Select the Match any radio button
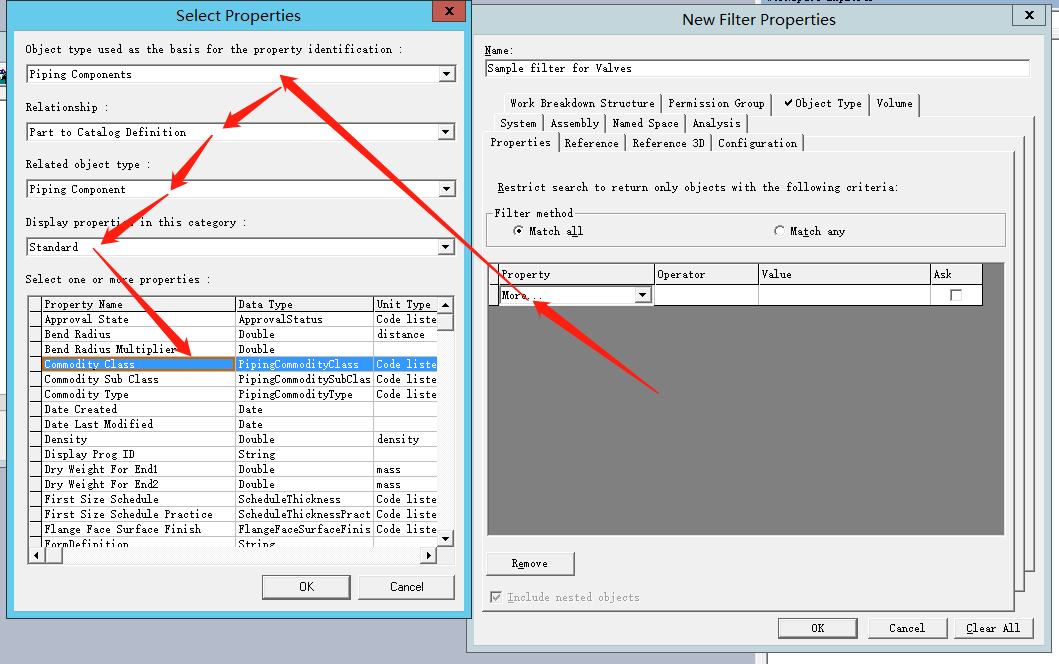 tap(779, 231)
